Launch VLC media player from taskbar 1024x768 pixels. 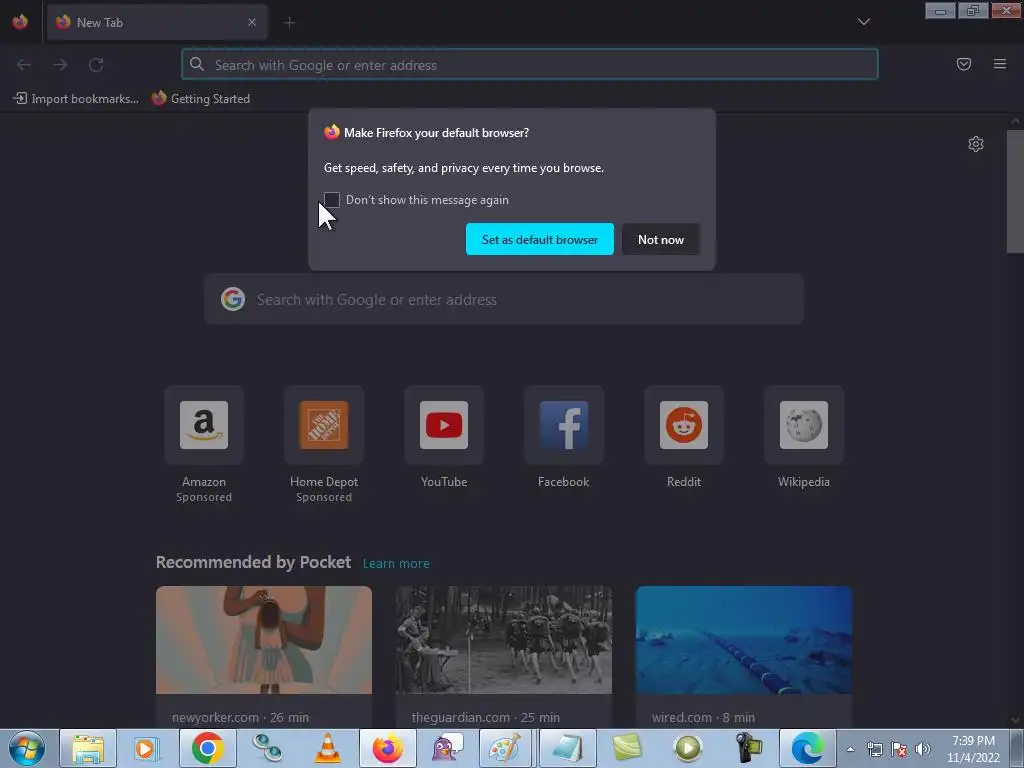point(327,748)
